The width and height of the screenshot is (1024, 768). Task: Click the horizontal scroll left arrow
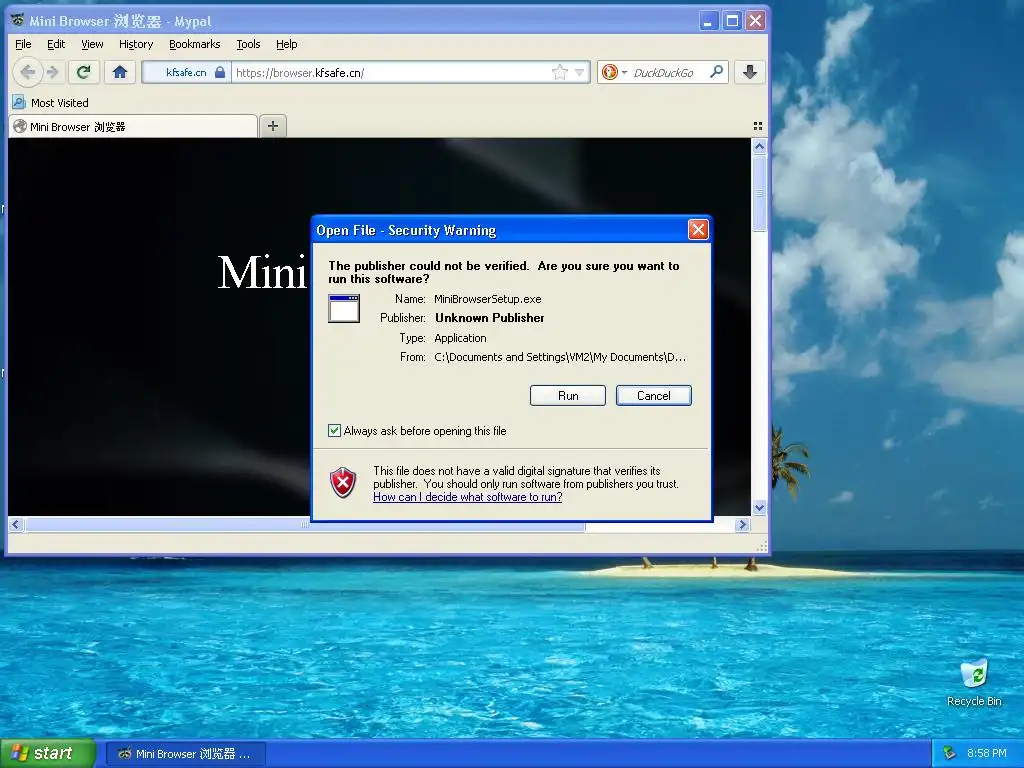coord(16,524)
